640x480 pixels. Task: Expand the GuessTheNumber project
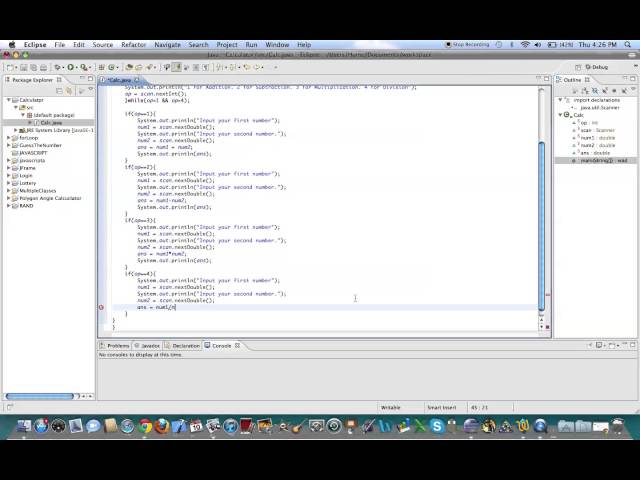9,145
